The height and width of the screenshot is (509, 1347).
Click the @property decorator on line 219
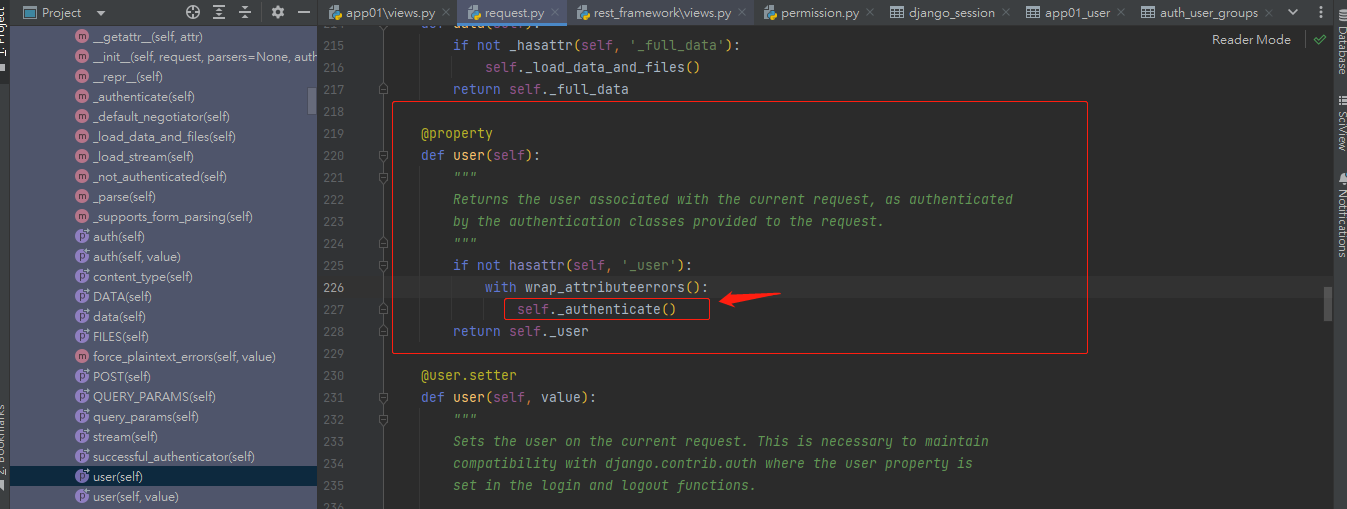(457, 133)
